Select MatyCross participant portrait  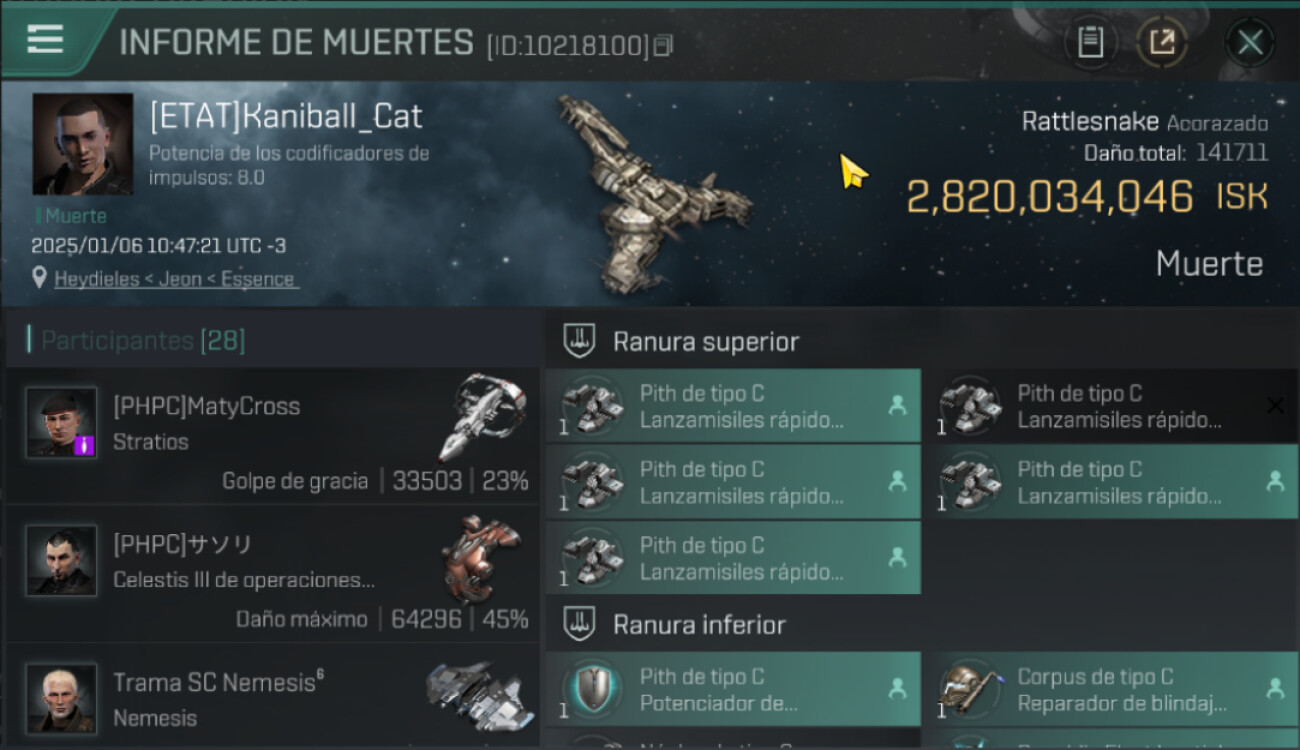click(61, 422)
